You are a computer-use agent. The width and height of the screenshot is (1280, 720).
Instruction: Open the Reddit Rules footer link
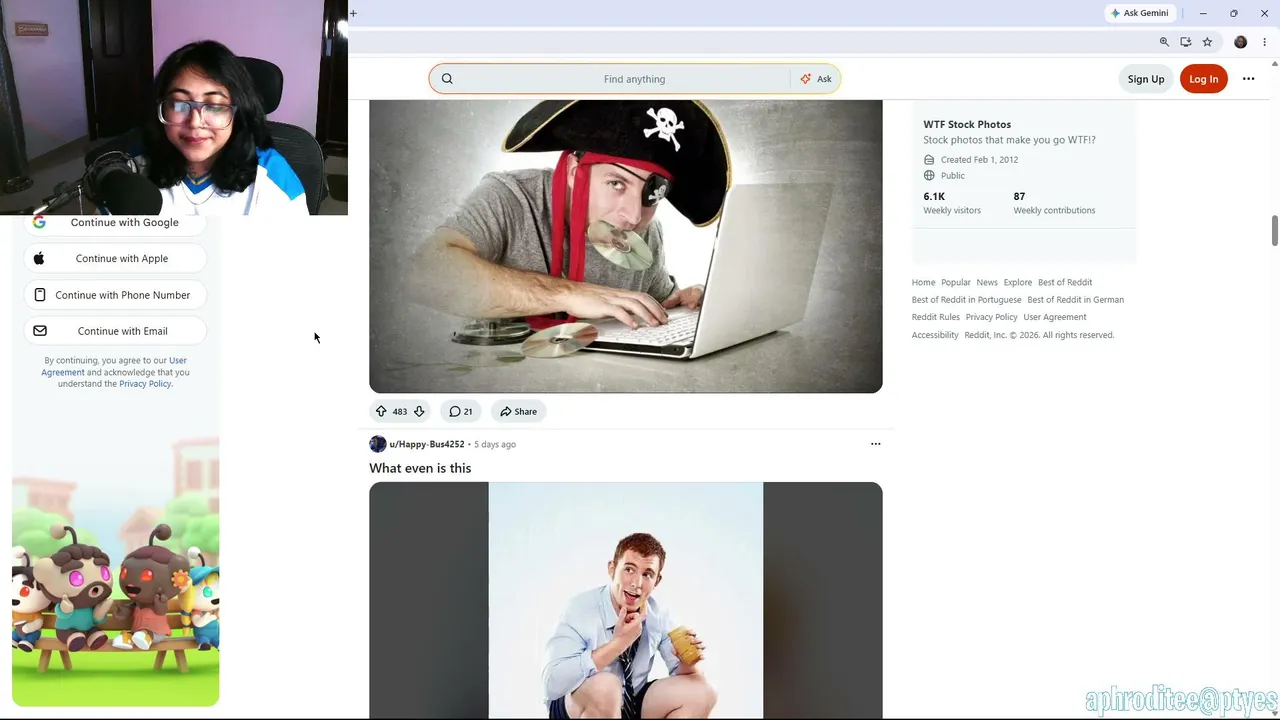coord(935,317)
